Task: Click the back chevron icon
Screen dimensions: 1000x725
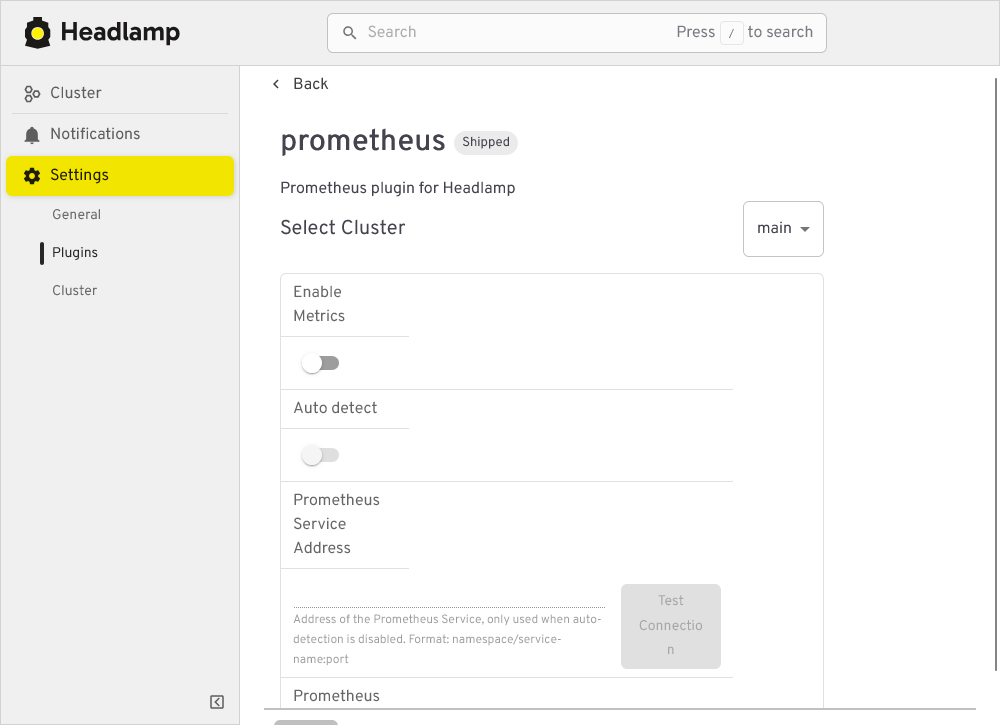Action: [x=276, y=84]
